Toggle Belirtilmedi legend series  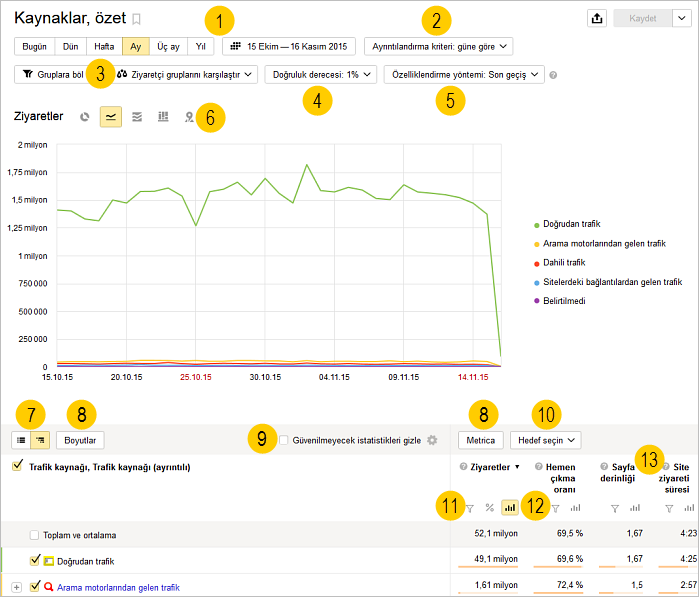(559, 301)
